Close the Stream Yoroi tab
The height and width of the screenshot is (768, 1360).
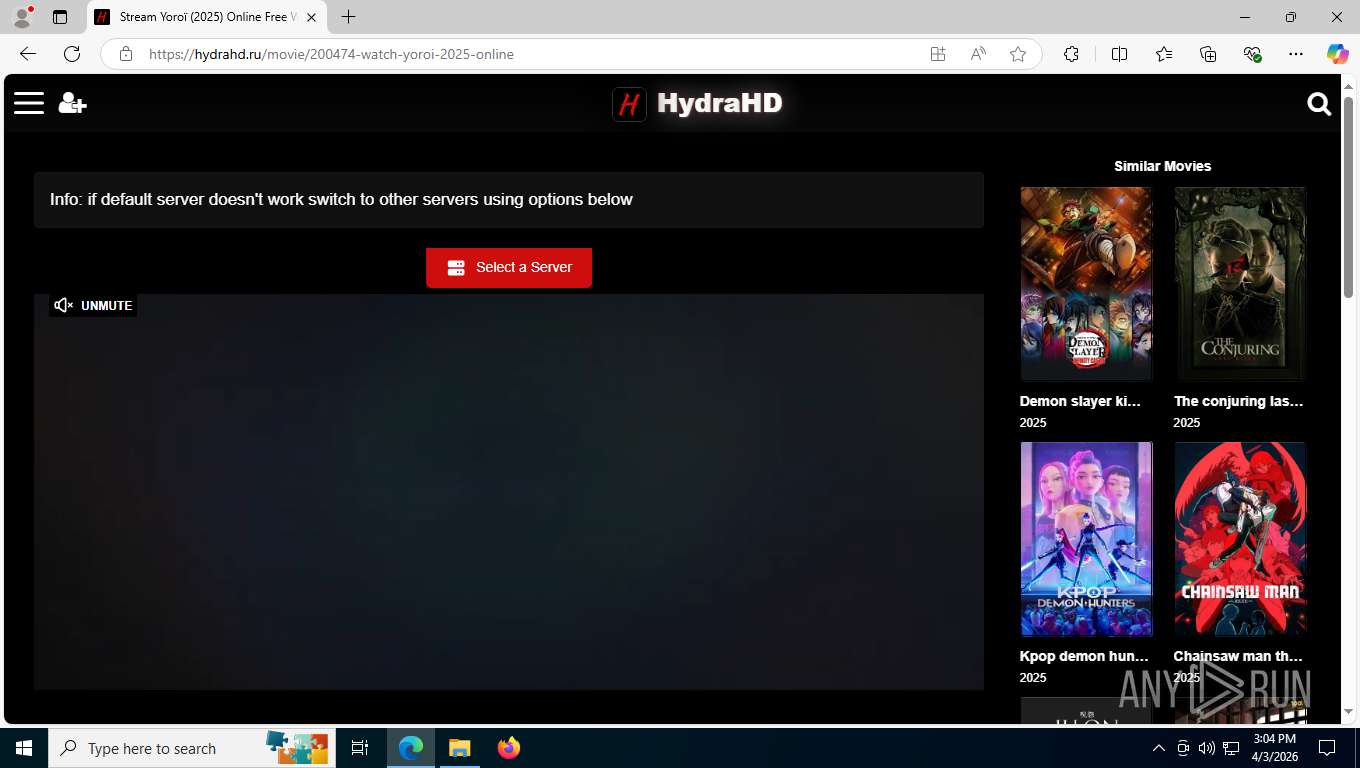pyautogui.click(x=311, y=17)
